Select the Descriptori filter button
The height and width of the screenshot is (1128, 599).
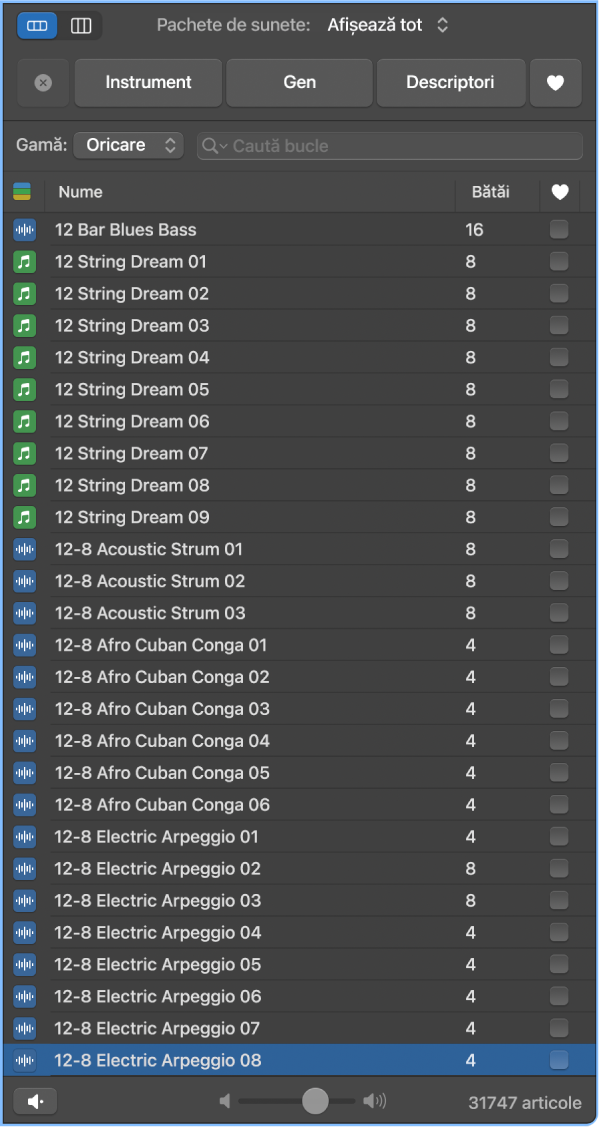coord(450,83)
